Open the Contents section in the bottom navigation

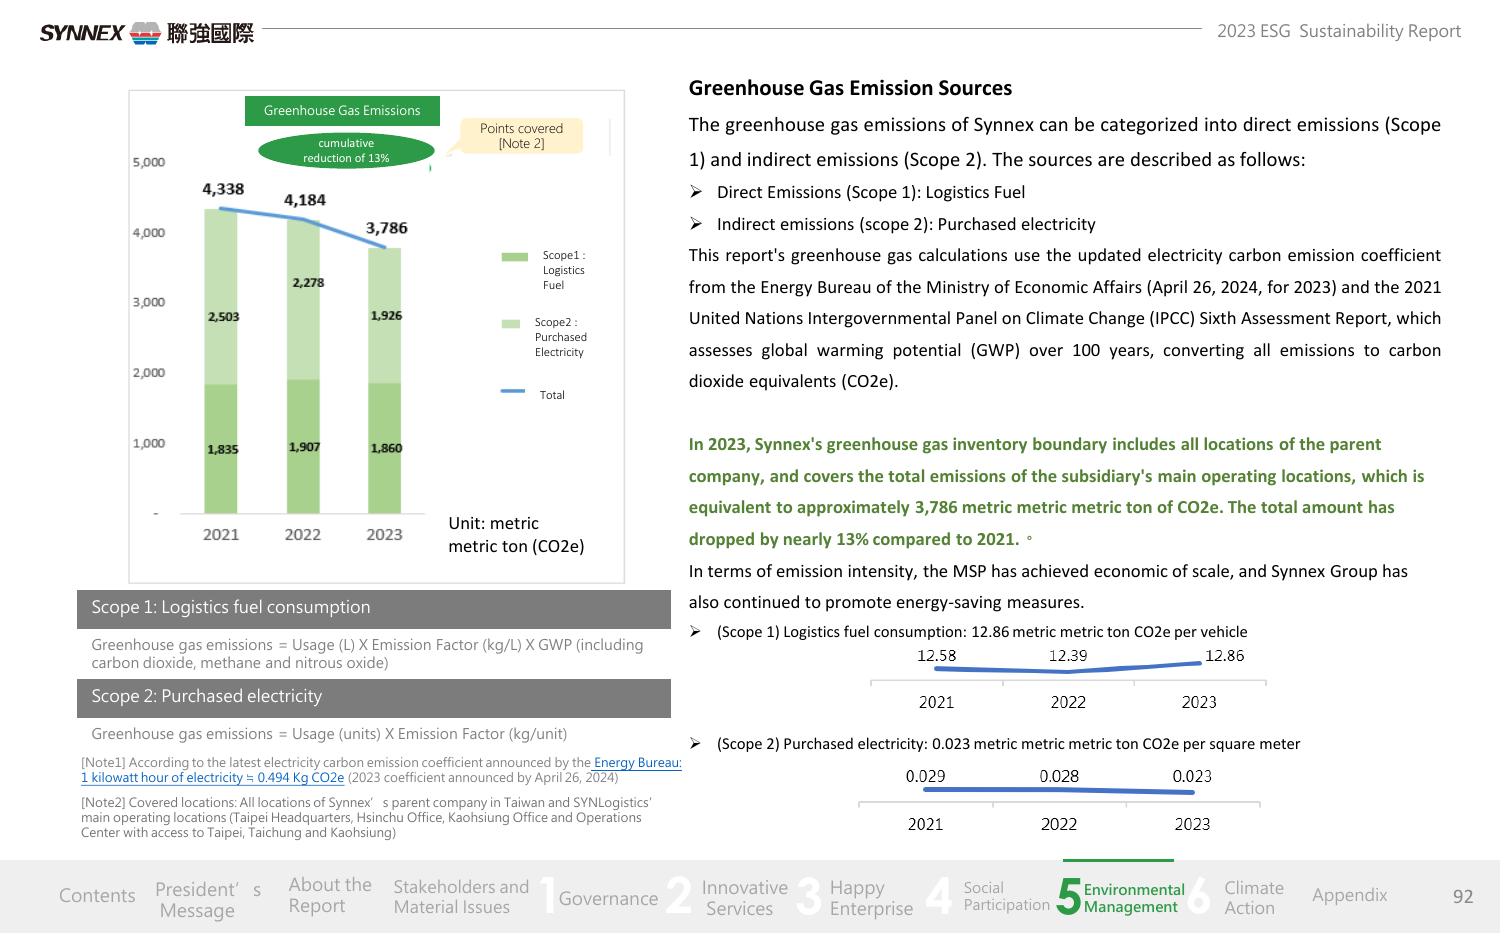pos(97,896)
